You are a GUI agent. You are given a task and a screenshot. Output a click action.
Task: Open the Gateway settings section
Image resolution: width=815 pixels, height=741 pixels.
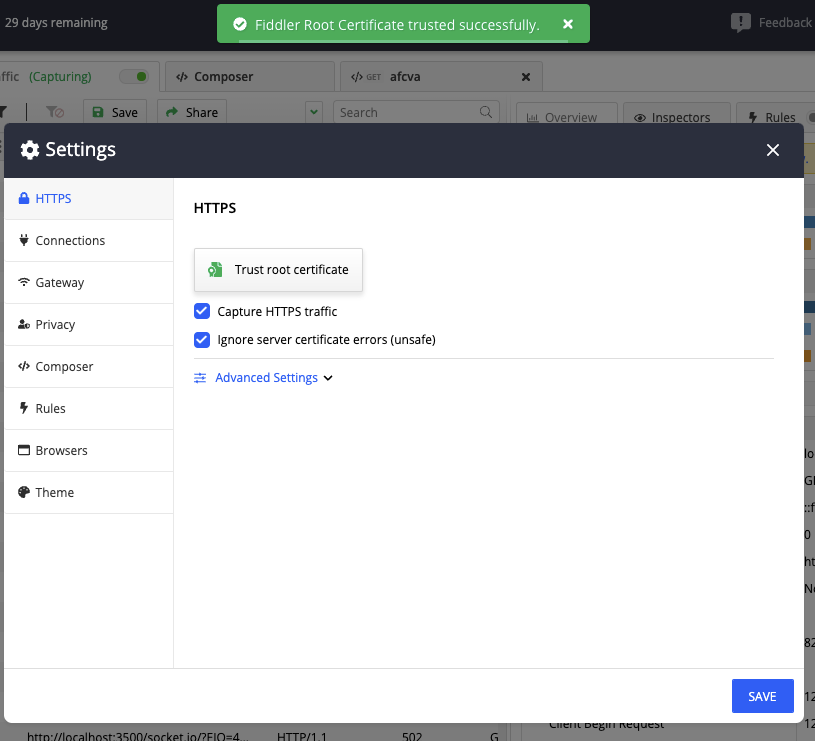60,283
